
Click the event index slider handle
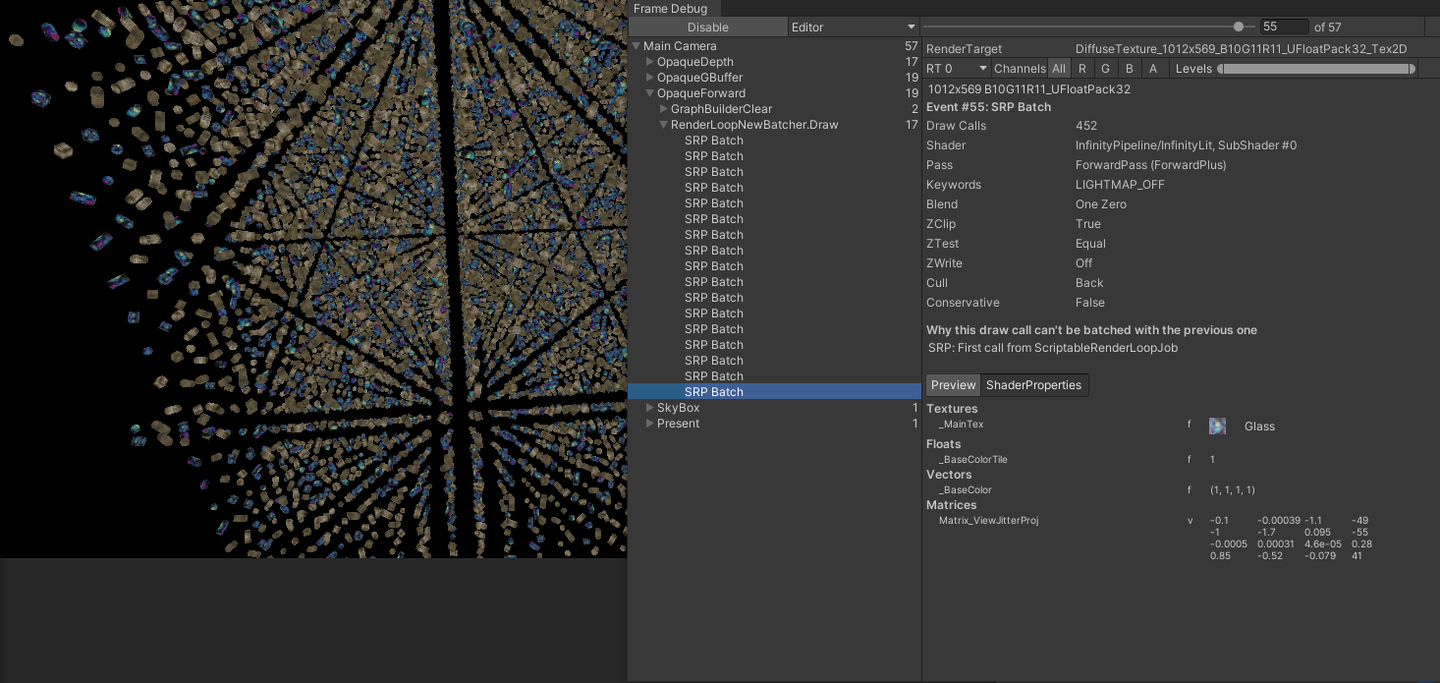[1239, 27]
